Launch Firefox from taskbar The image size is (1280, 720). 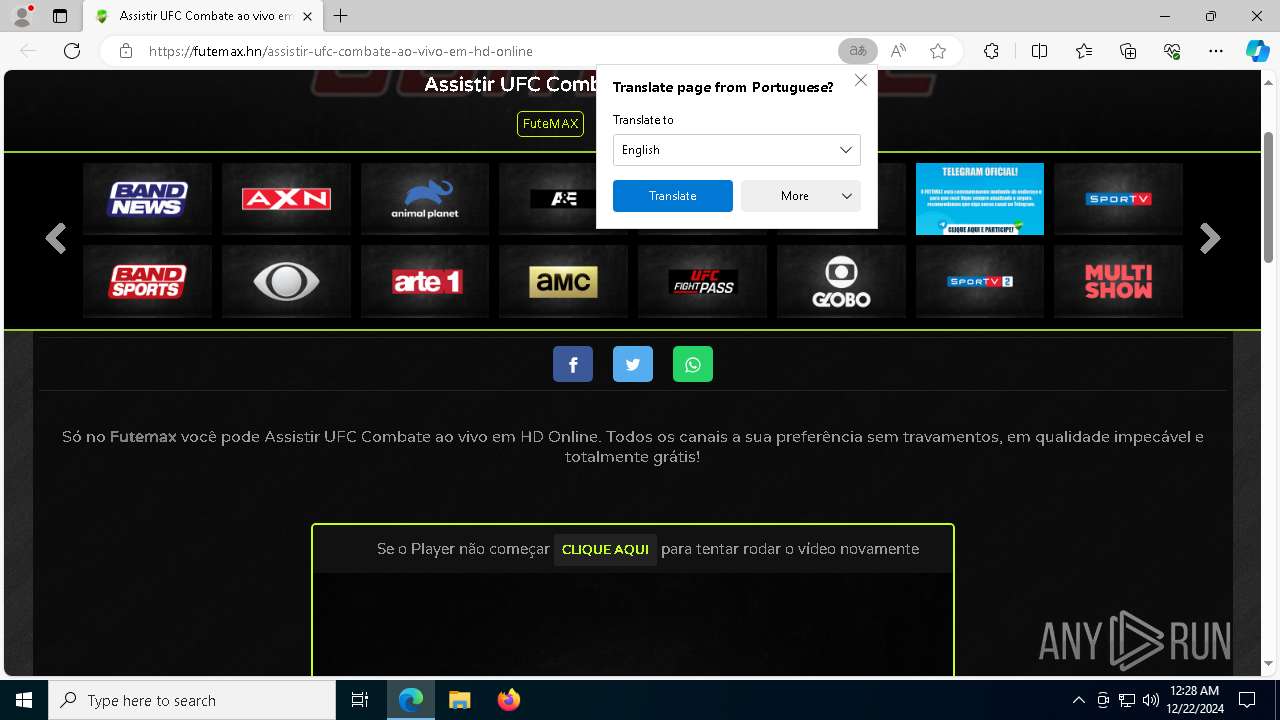pos(508,700)
